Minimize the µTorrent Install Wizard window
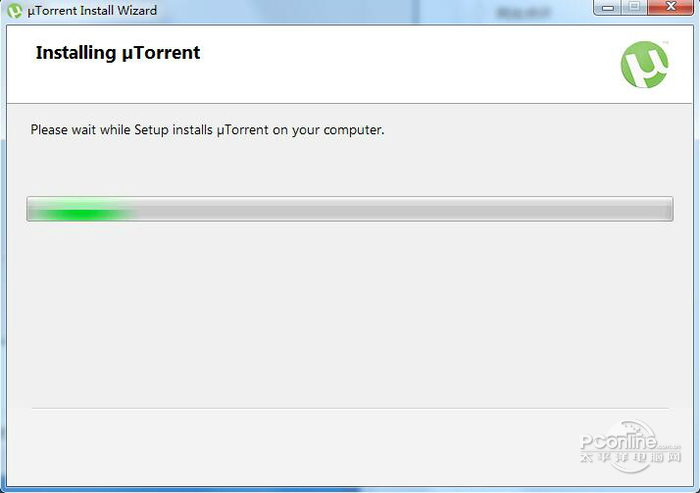Viewport: 700px width, 493px height. pyautogui.click(x=607, y=8)
